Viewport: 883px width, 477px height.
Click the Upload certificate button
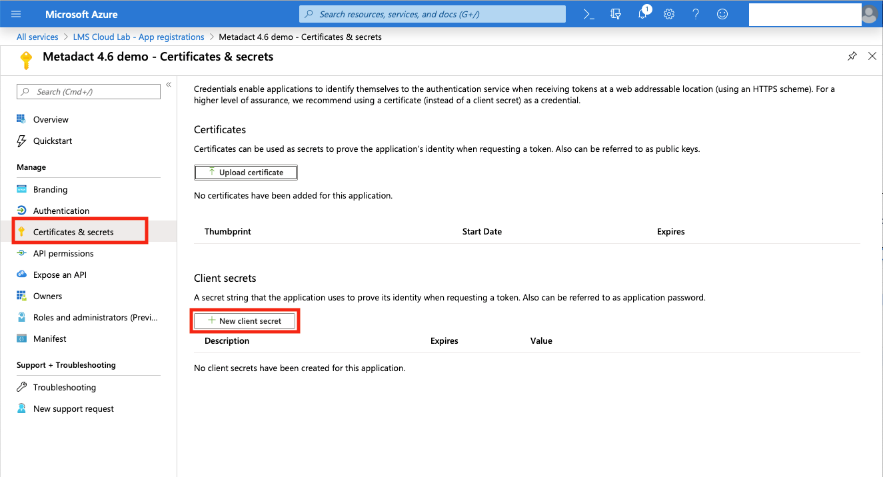tap(246, 172)
